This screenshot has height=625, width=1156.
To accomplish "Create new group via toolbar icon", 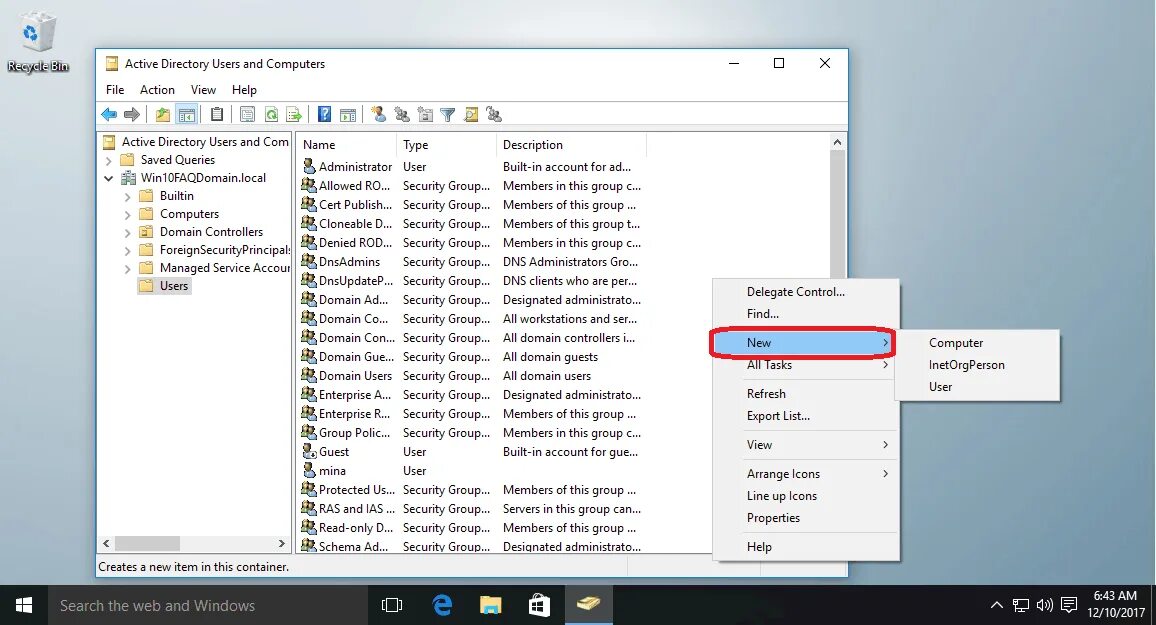I will (402, 114).
